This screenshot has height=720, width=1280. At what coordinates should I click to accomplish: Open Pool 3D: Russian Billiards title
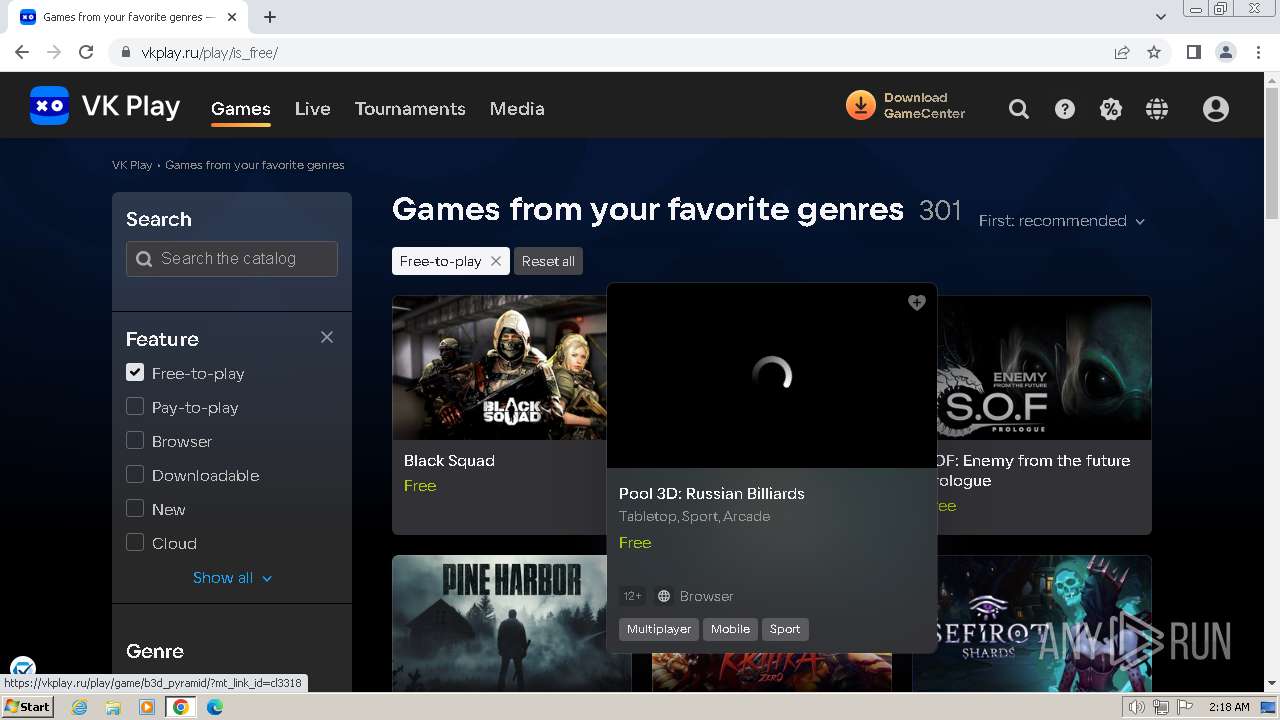pos(712,493)
